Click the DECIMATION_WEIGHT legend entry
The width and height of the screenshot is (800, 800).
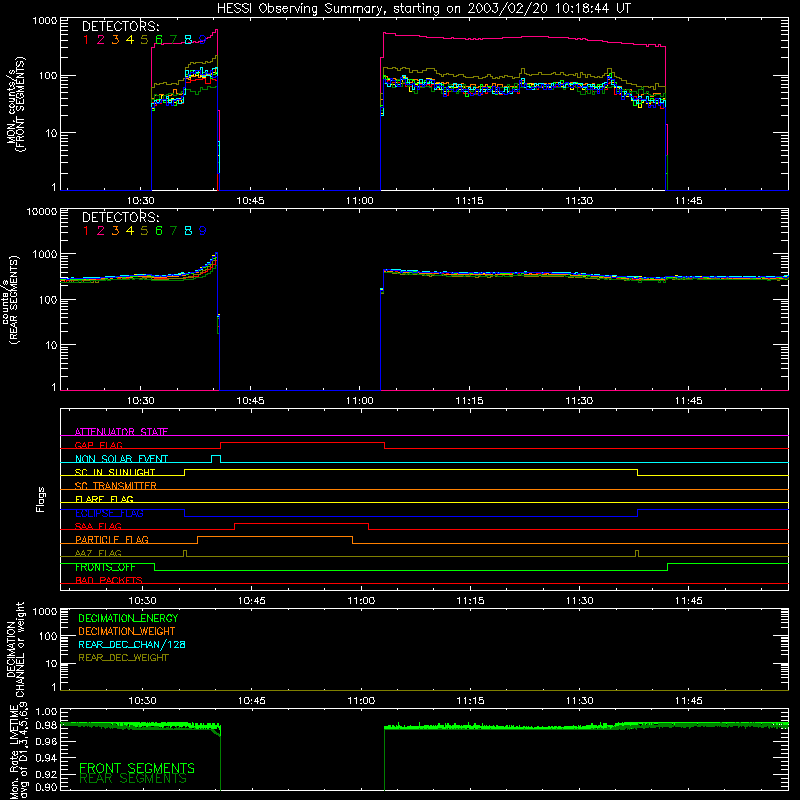point(127,631)
